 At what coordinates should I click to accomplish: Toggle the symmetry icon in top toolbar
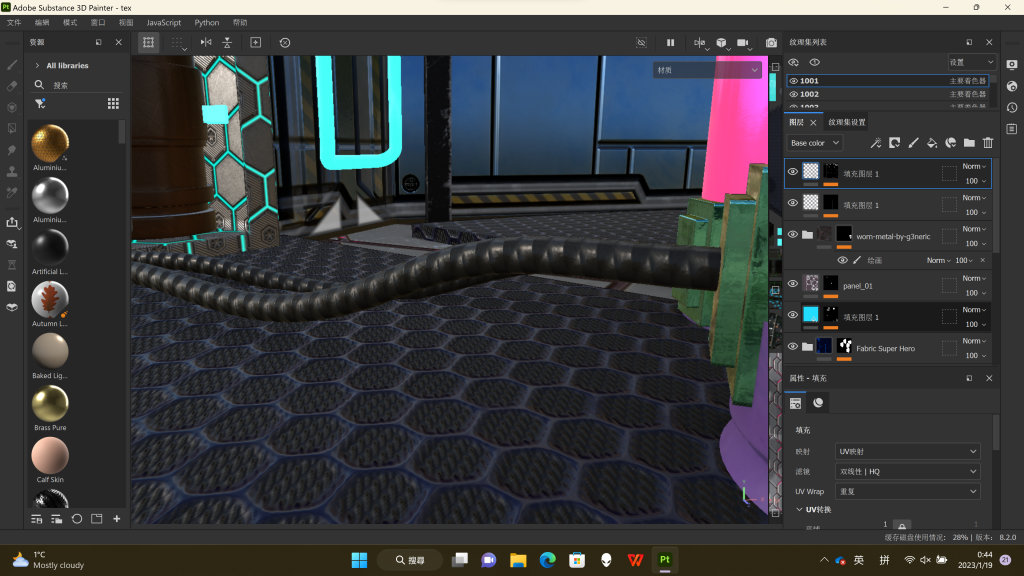206,42
